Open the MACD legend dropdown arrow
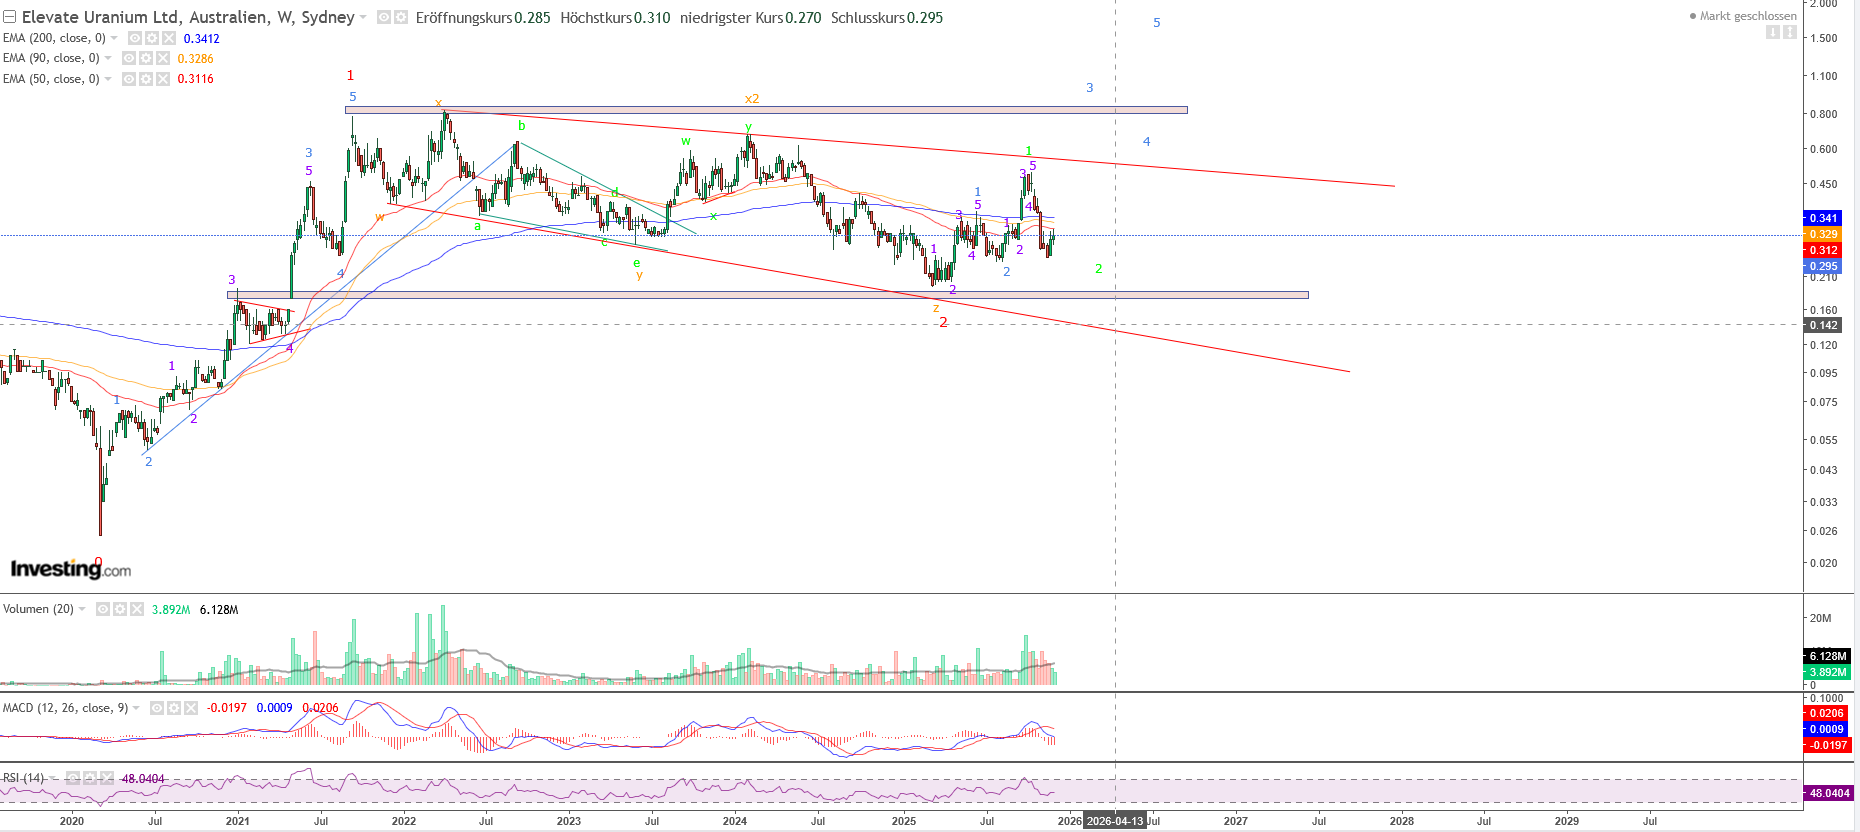1860x832 pixels. click(137, 708)
